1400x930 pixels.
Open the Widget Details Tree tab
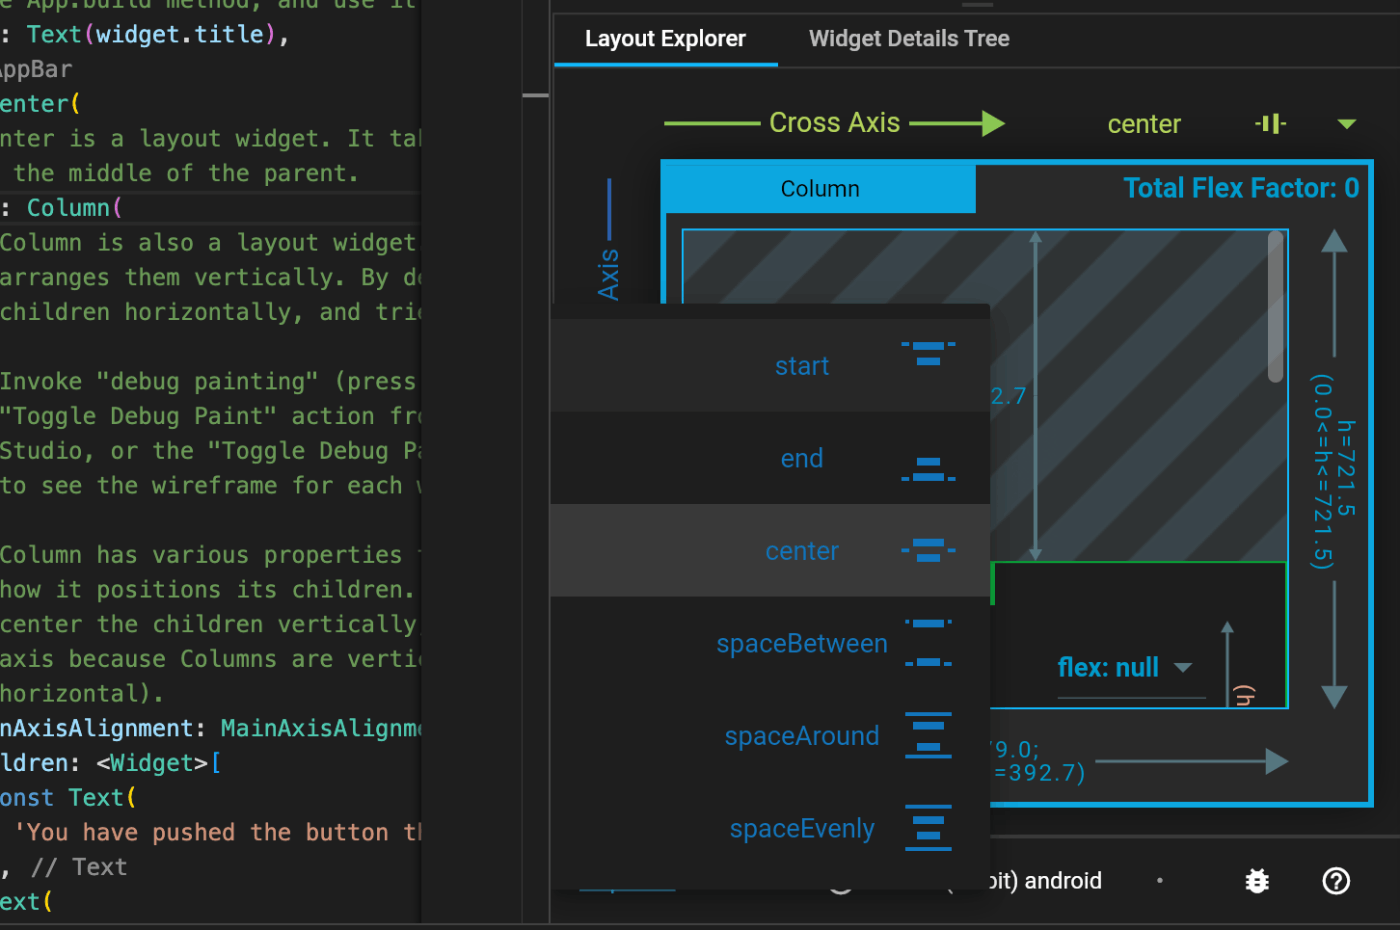coord(909,39)
